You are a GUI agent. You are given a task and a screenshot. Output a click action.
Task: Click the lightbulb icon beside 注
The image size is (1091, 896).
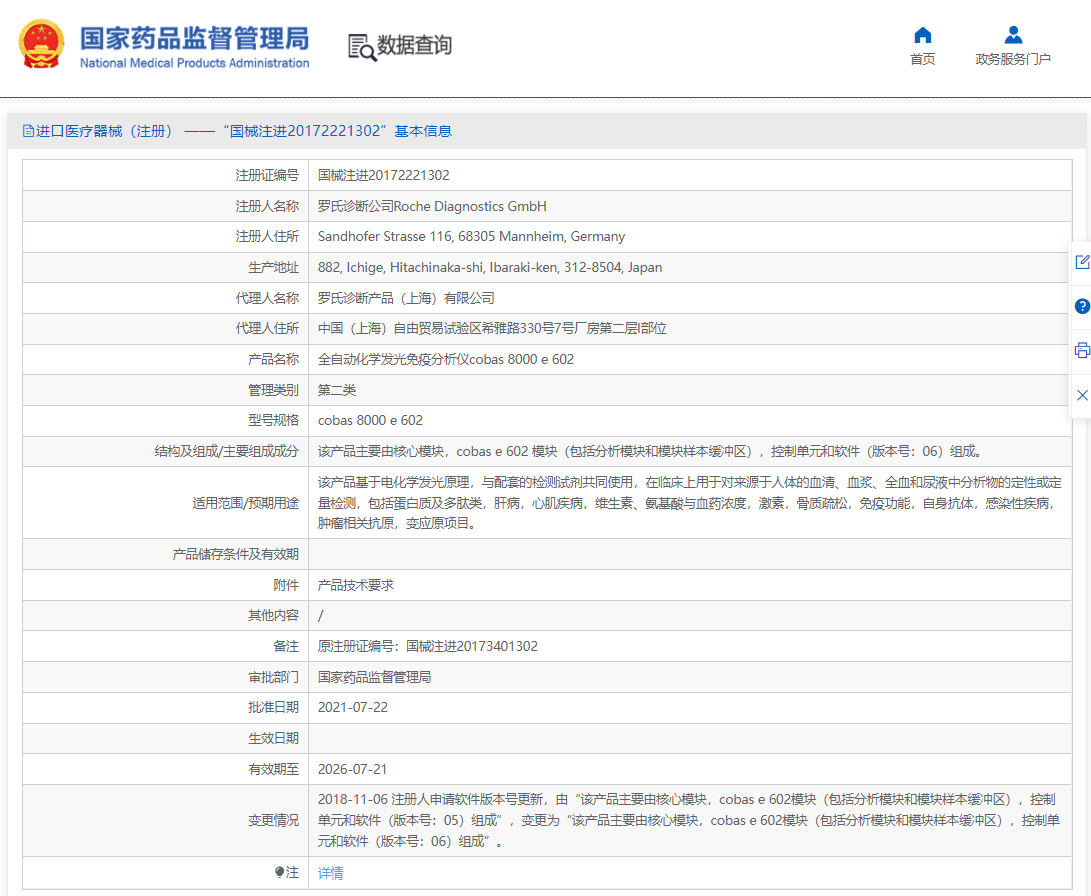pos(279,872)
